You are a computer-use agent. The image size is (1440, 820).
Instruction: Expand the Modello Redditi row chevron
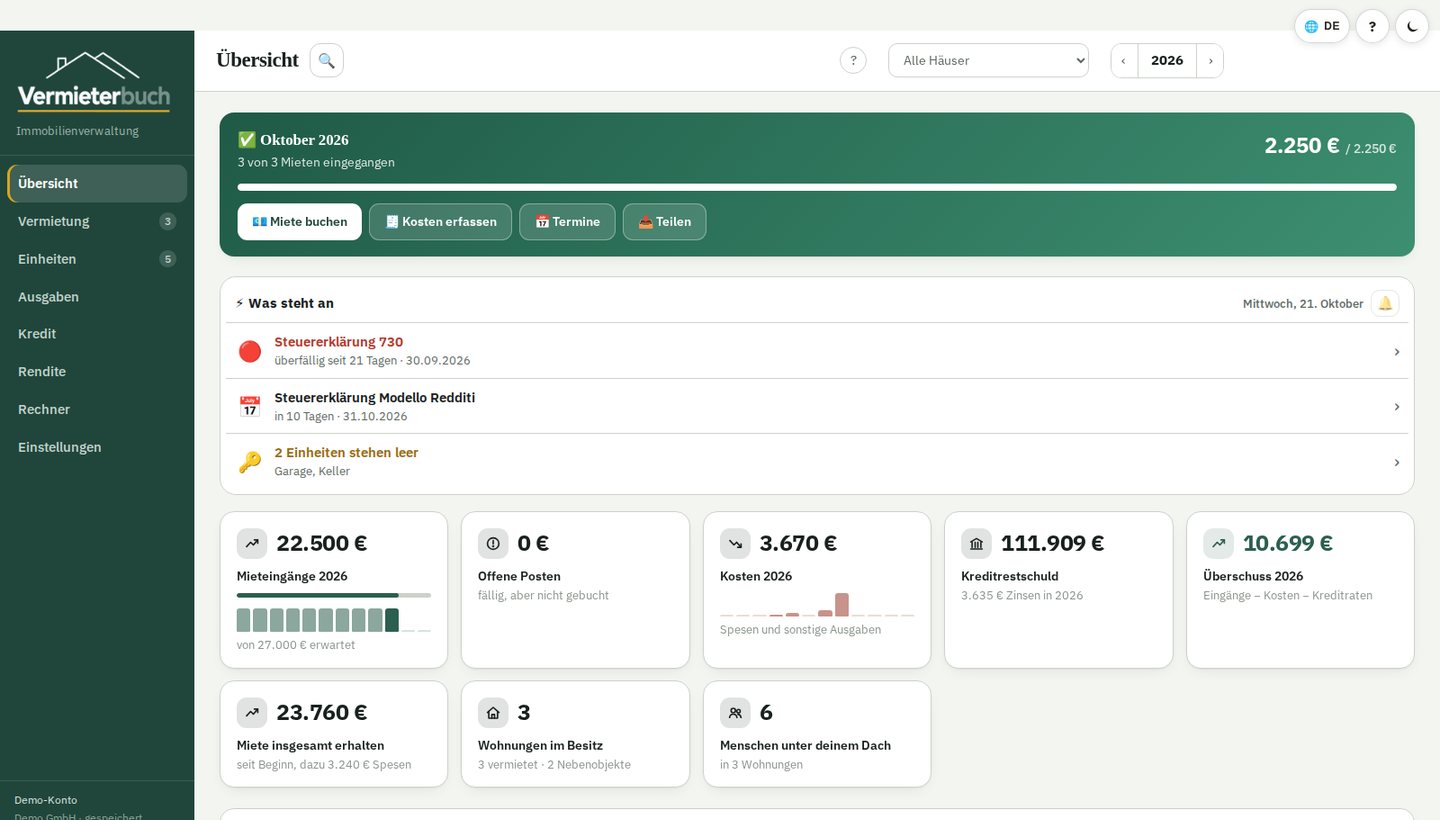pos(1397,407)
